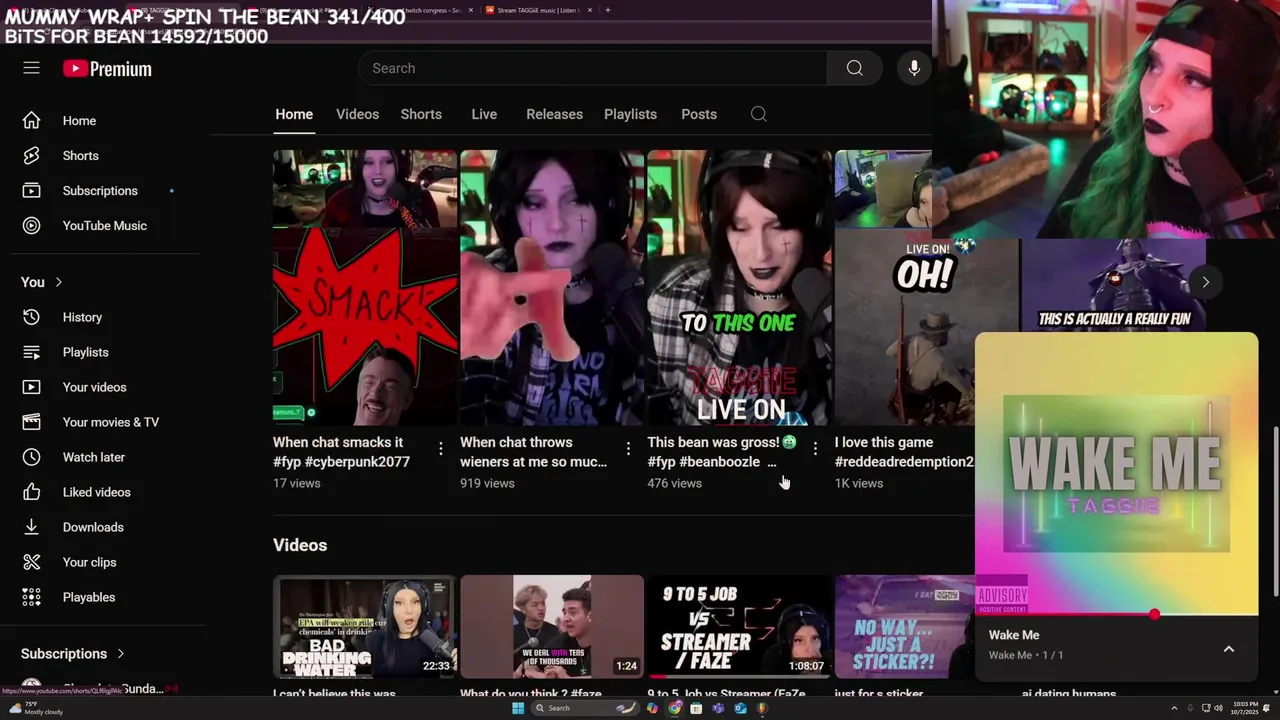Image resolution: width=1280 pixels, height=720 pixels.
Task: Expand the You section chevron
Action: (x=58, y=282)
